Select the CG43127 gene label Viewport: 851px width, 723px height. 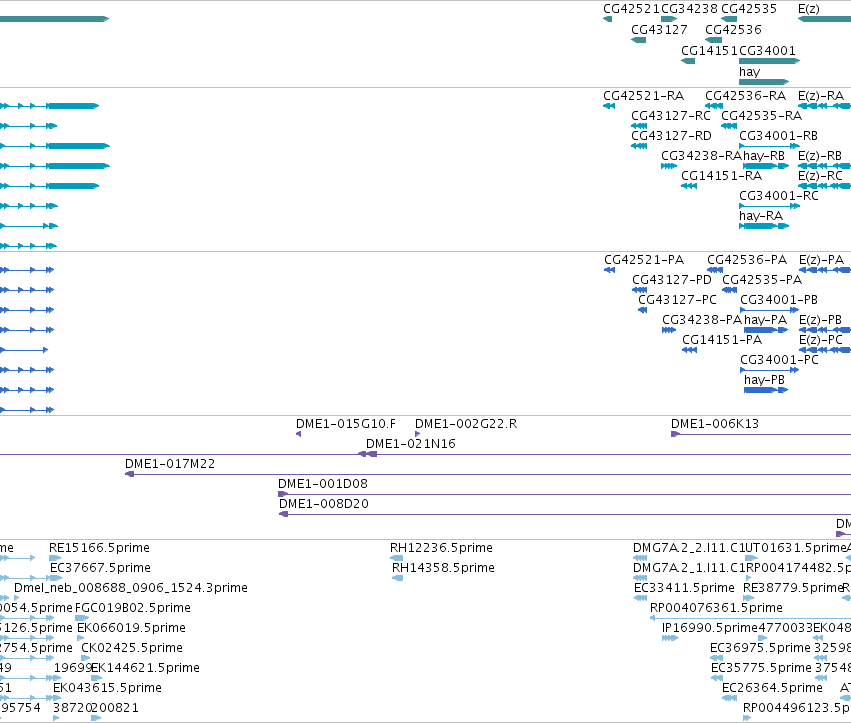(659, 29)
